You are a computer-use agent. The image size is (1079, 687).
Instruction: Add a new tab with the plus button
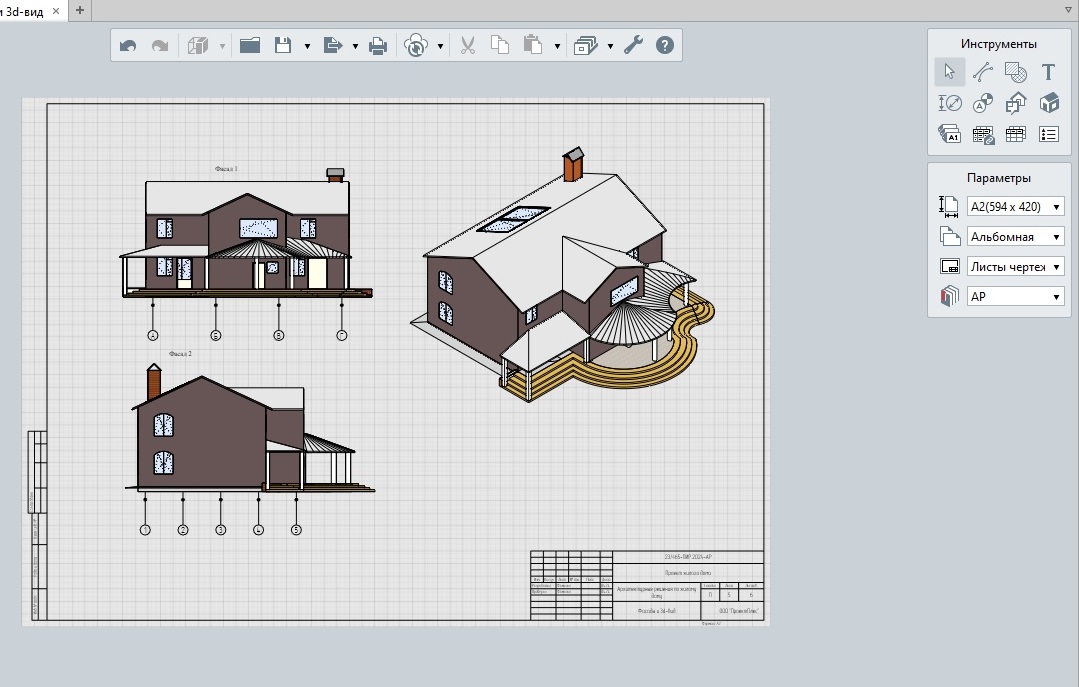pos(80,10)
